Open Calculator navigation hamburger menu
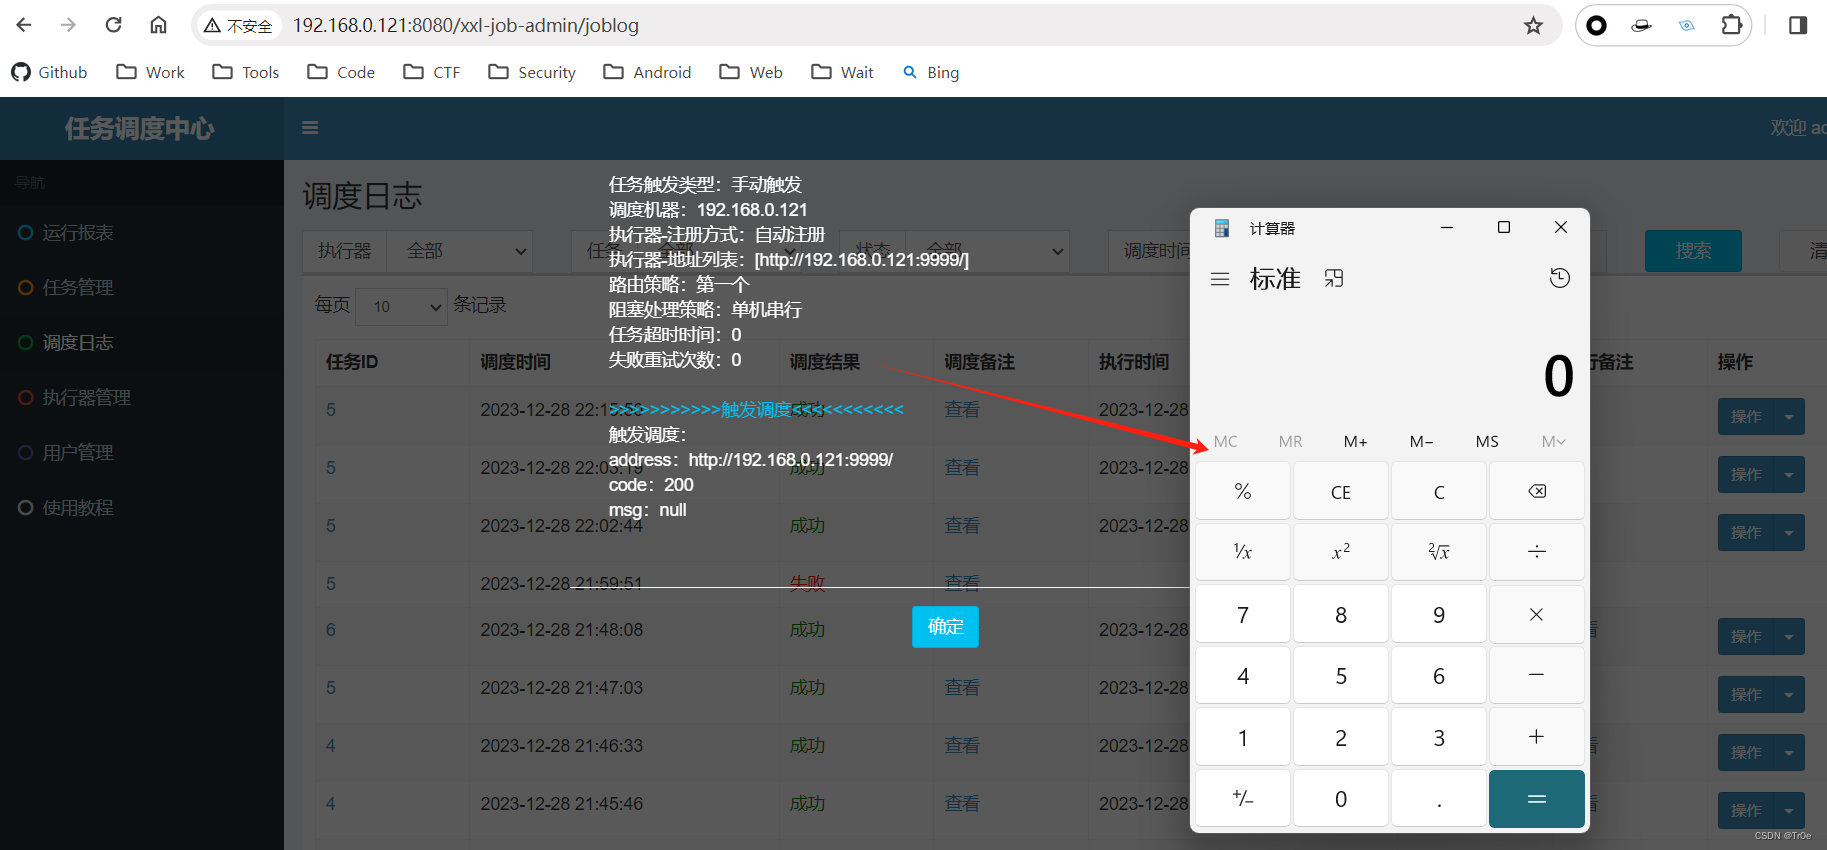Screen dimensions: 1827x850 click(x=1219, y=279)
